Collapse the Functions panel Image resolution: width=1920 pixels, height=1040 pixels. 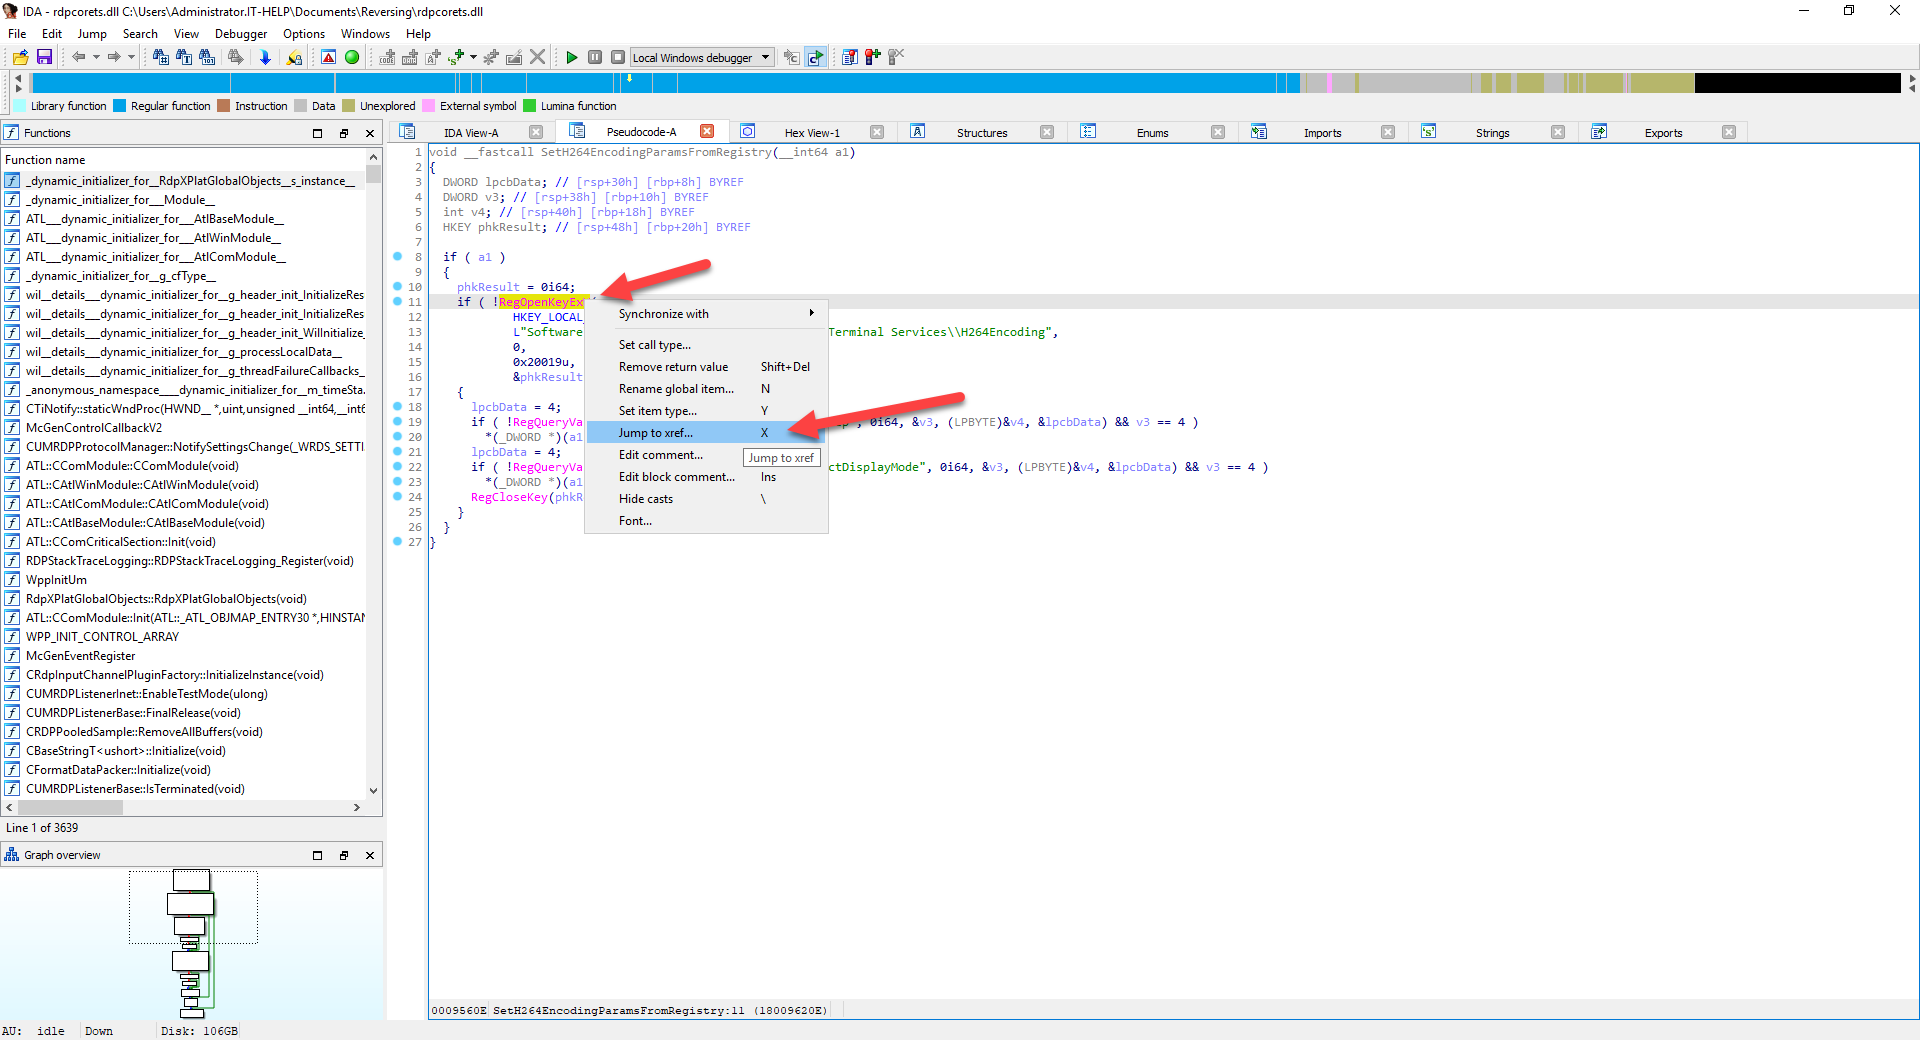[317, 132]
